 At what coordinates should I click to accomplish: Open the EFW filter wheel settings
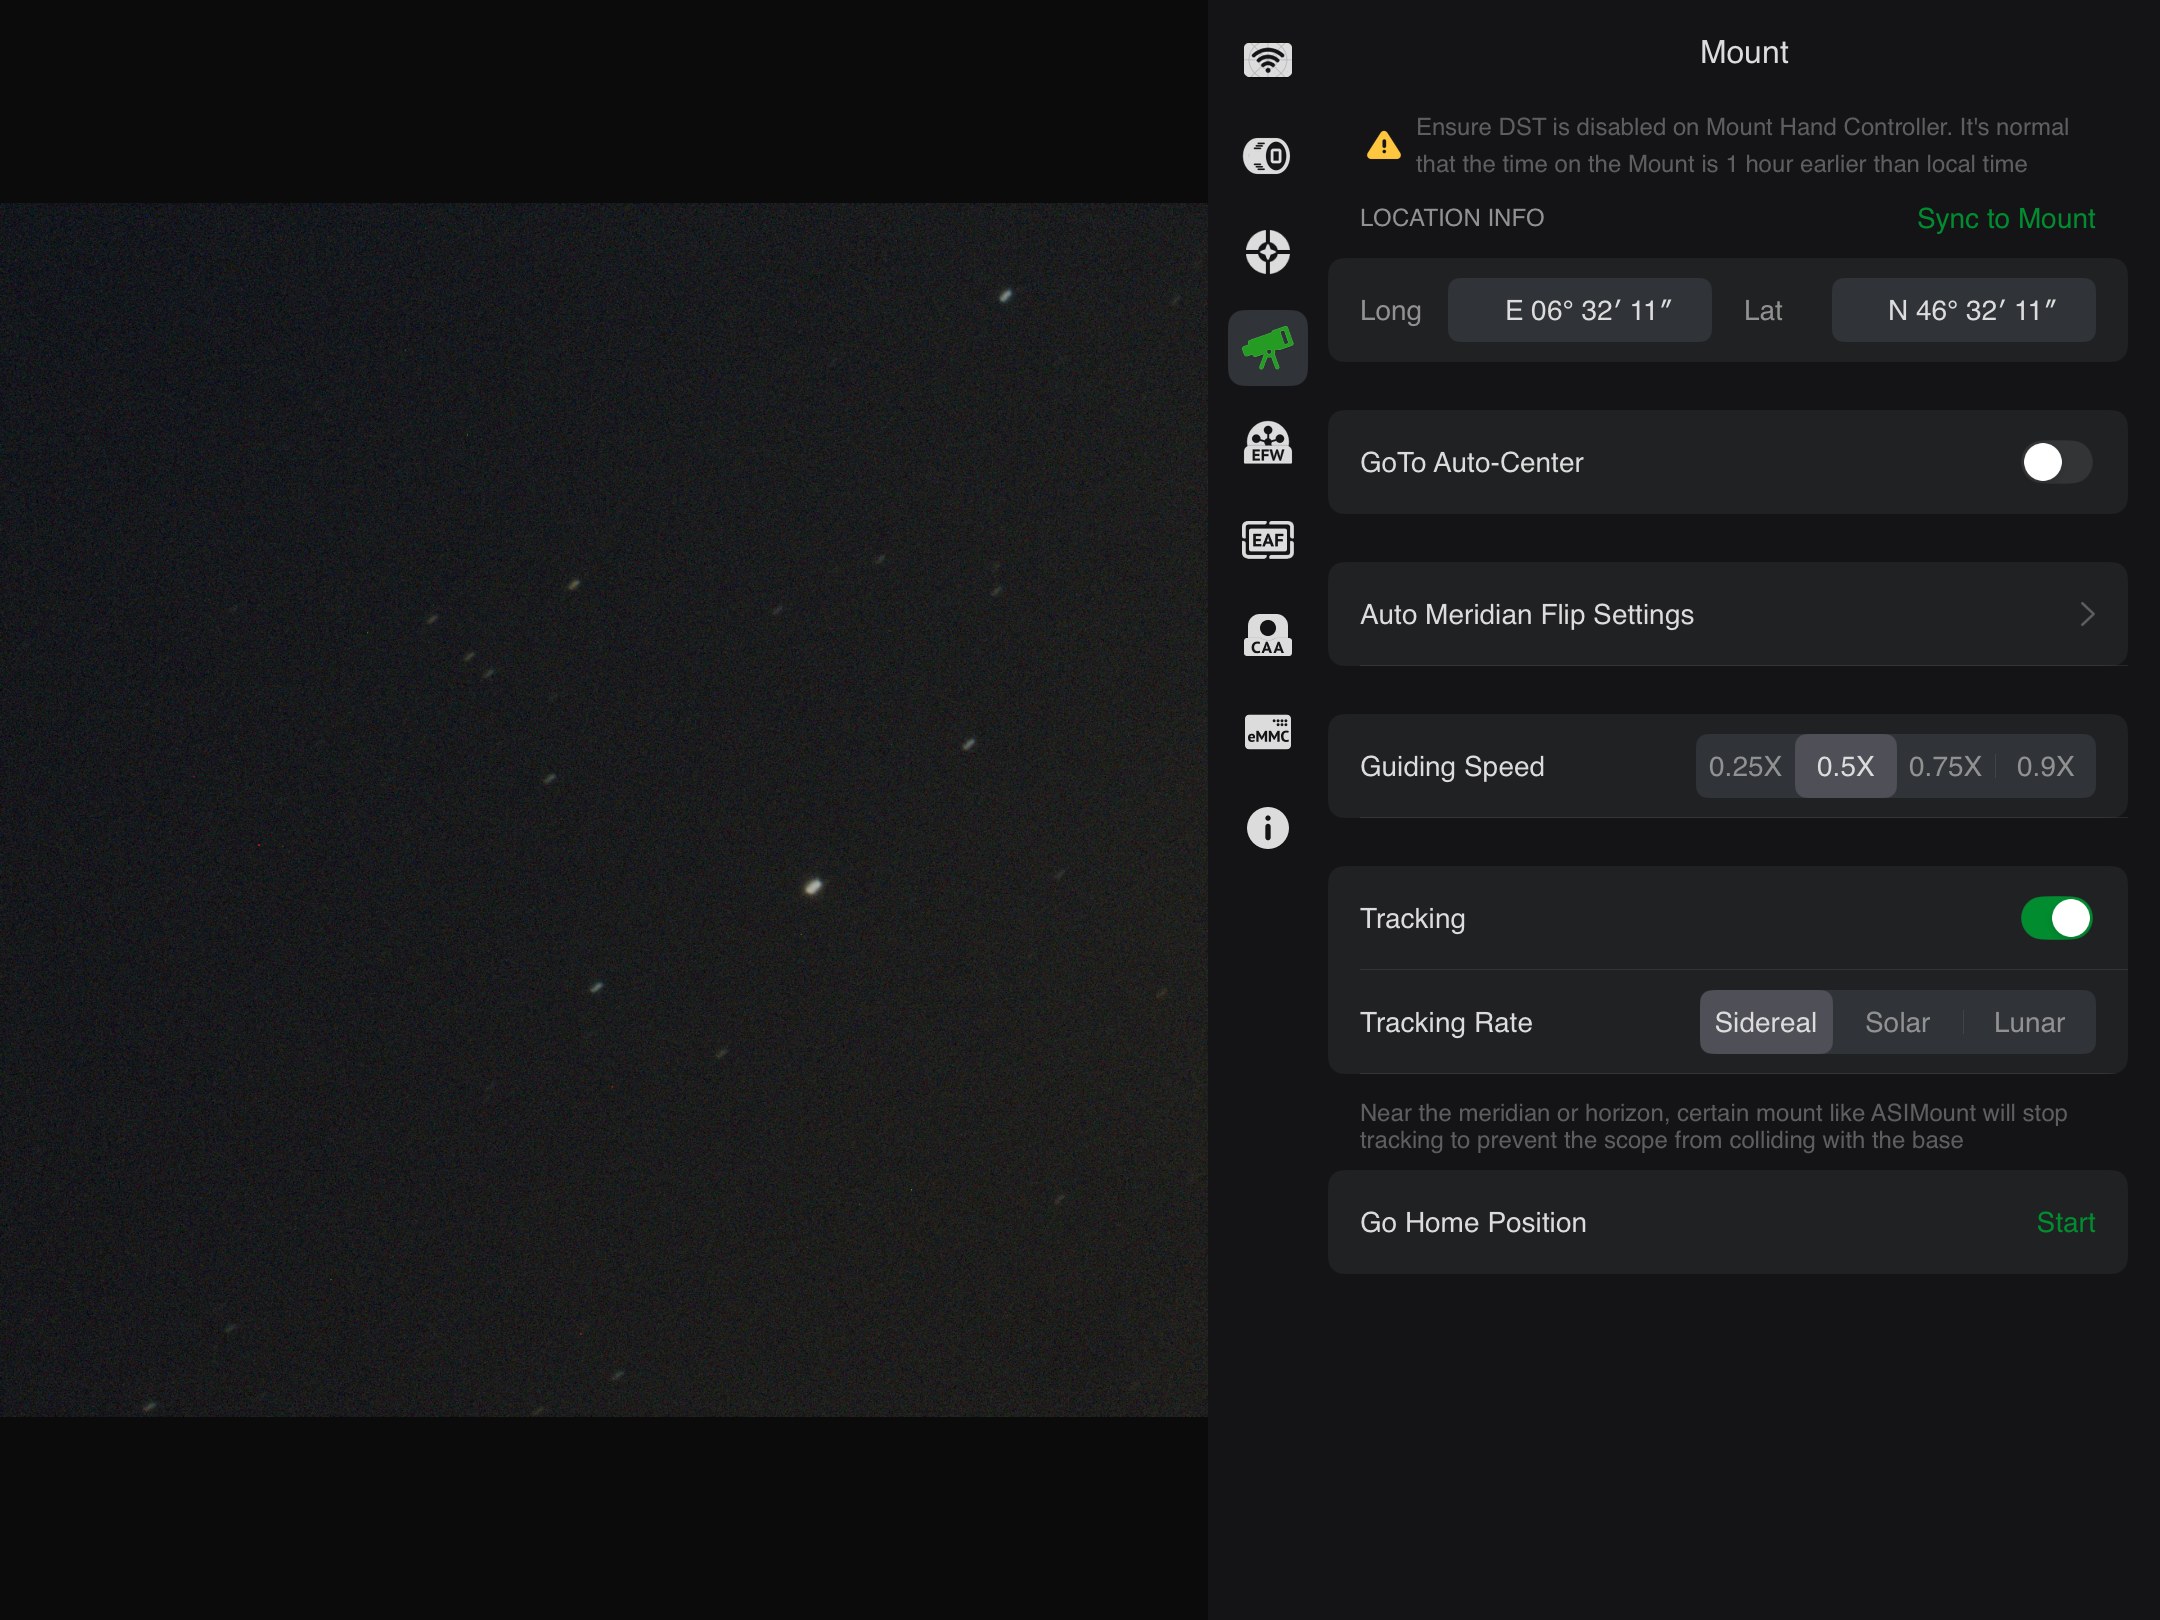coord(1267,443)
